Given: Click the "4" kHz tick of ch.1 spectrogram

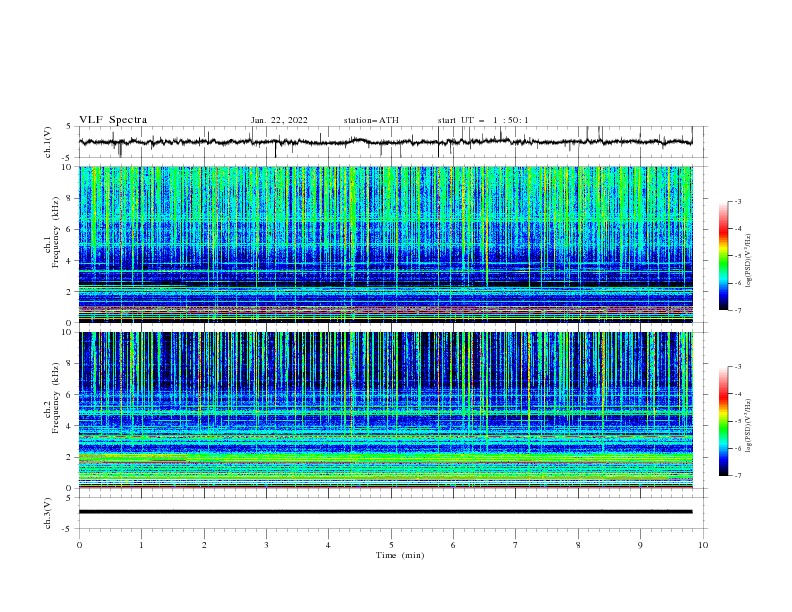Looking at the screenshot, I should 71,261.
